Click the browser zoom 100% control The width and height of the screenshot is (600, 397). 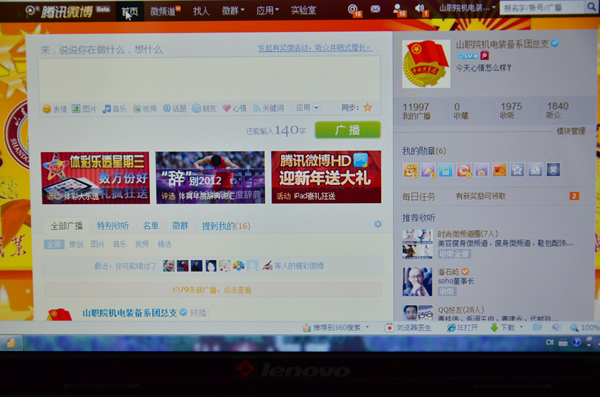[585, 327]
